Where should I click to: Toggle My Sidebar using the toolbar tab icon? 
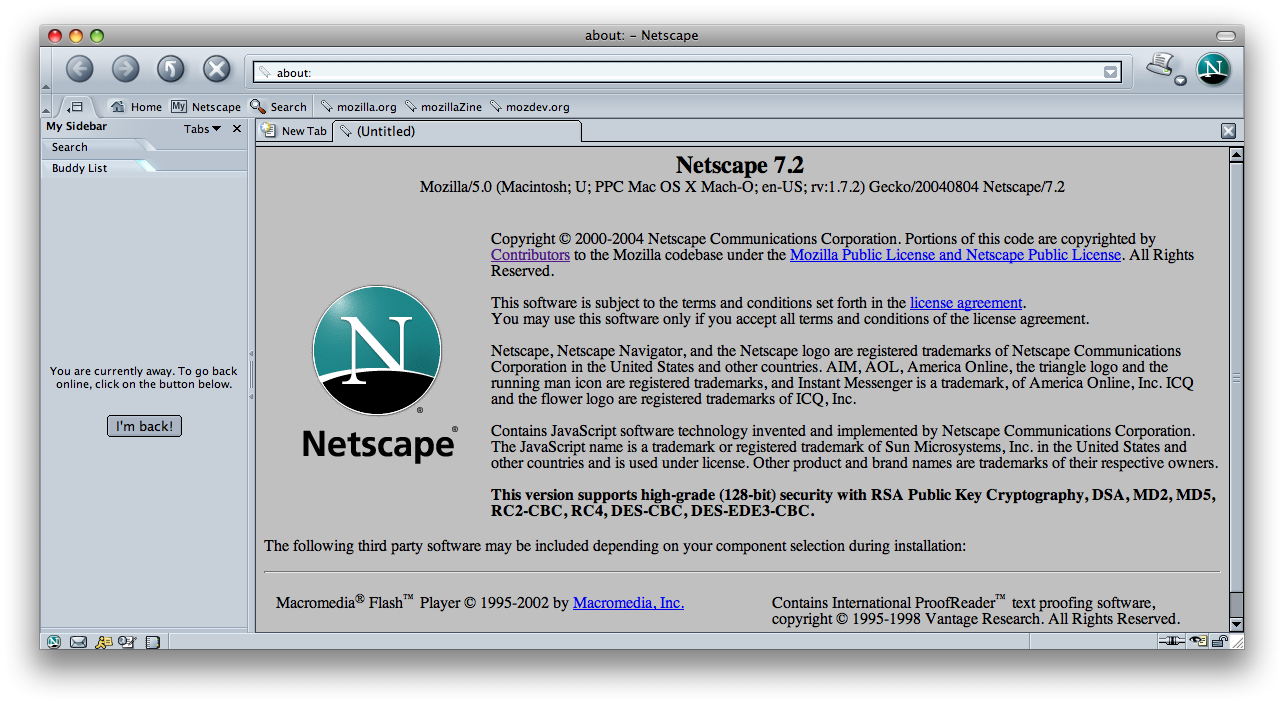pyautogui.click(x=76, y=106)
